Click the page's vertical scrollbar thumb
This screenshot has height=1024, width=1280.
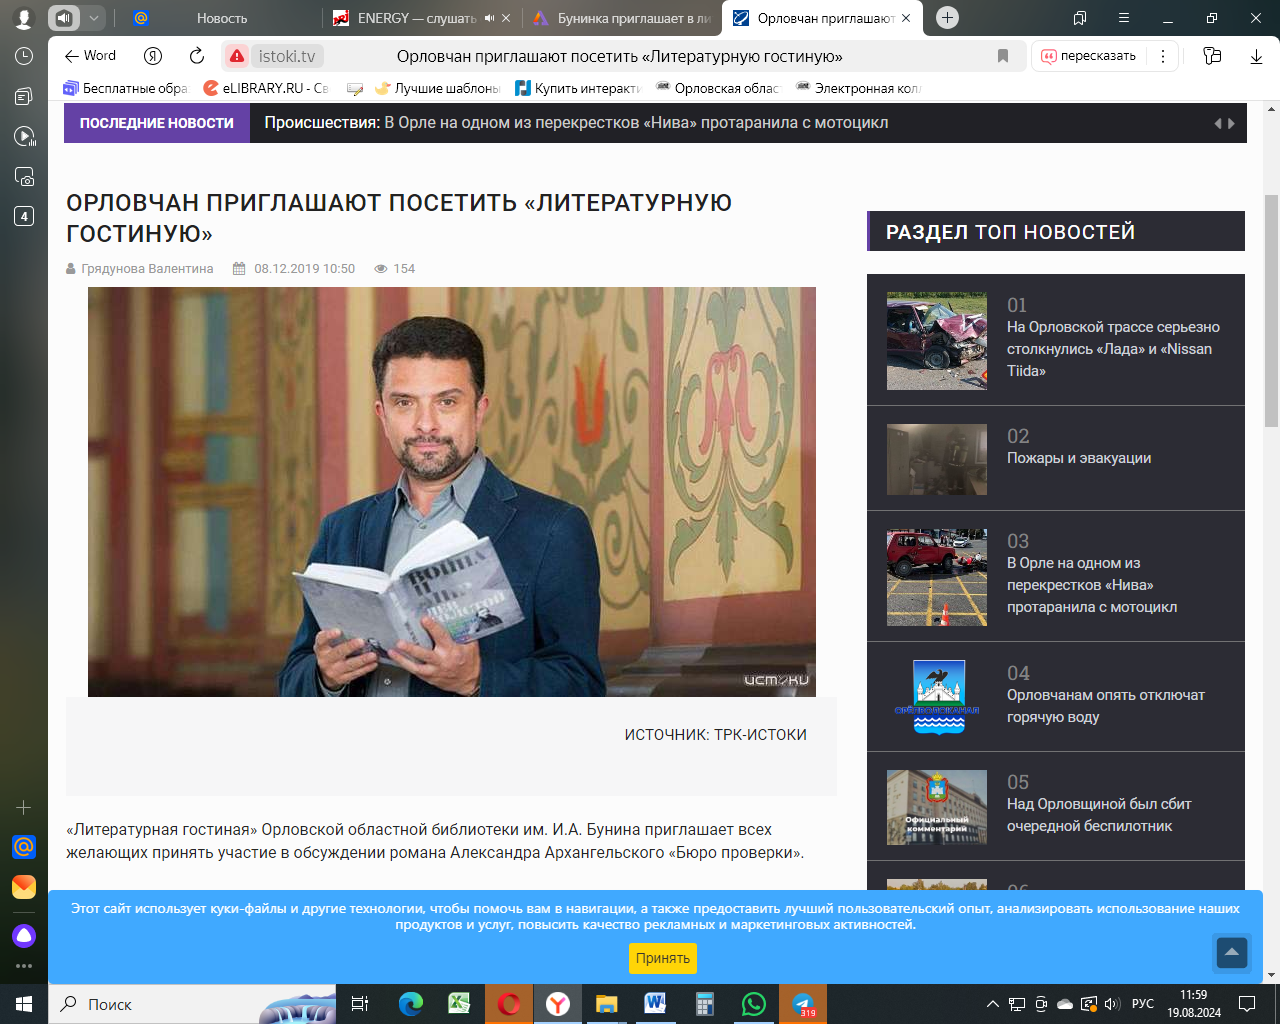(x=1271, y=310)
